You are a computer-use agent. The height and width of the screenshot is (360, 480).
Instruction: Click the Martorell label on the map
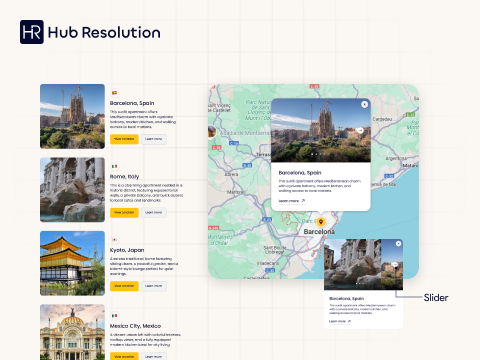tap(236, 192)
